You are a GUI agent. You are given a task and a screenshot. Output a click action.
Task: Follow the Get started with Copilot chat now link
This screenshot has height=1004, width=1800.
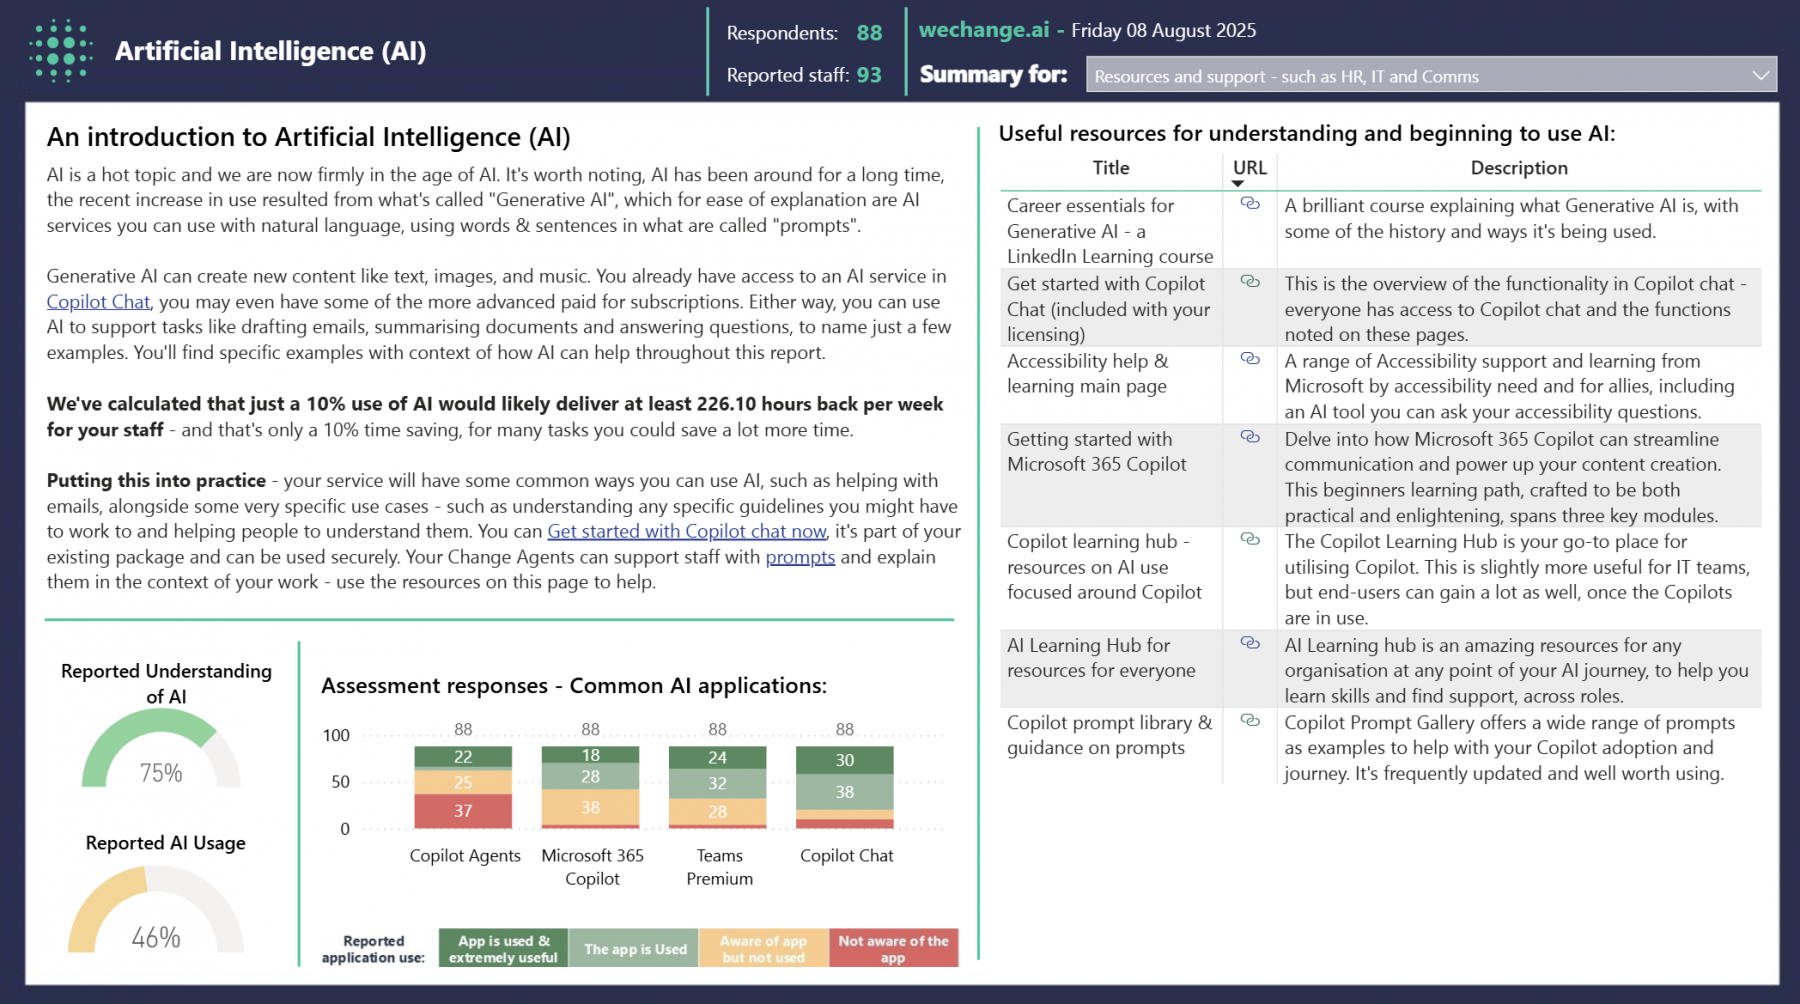click(x=686, y=532)
